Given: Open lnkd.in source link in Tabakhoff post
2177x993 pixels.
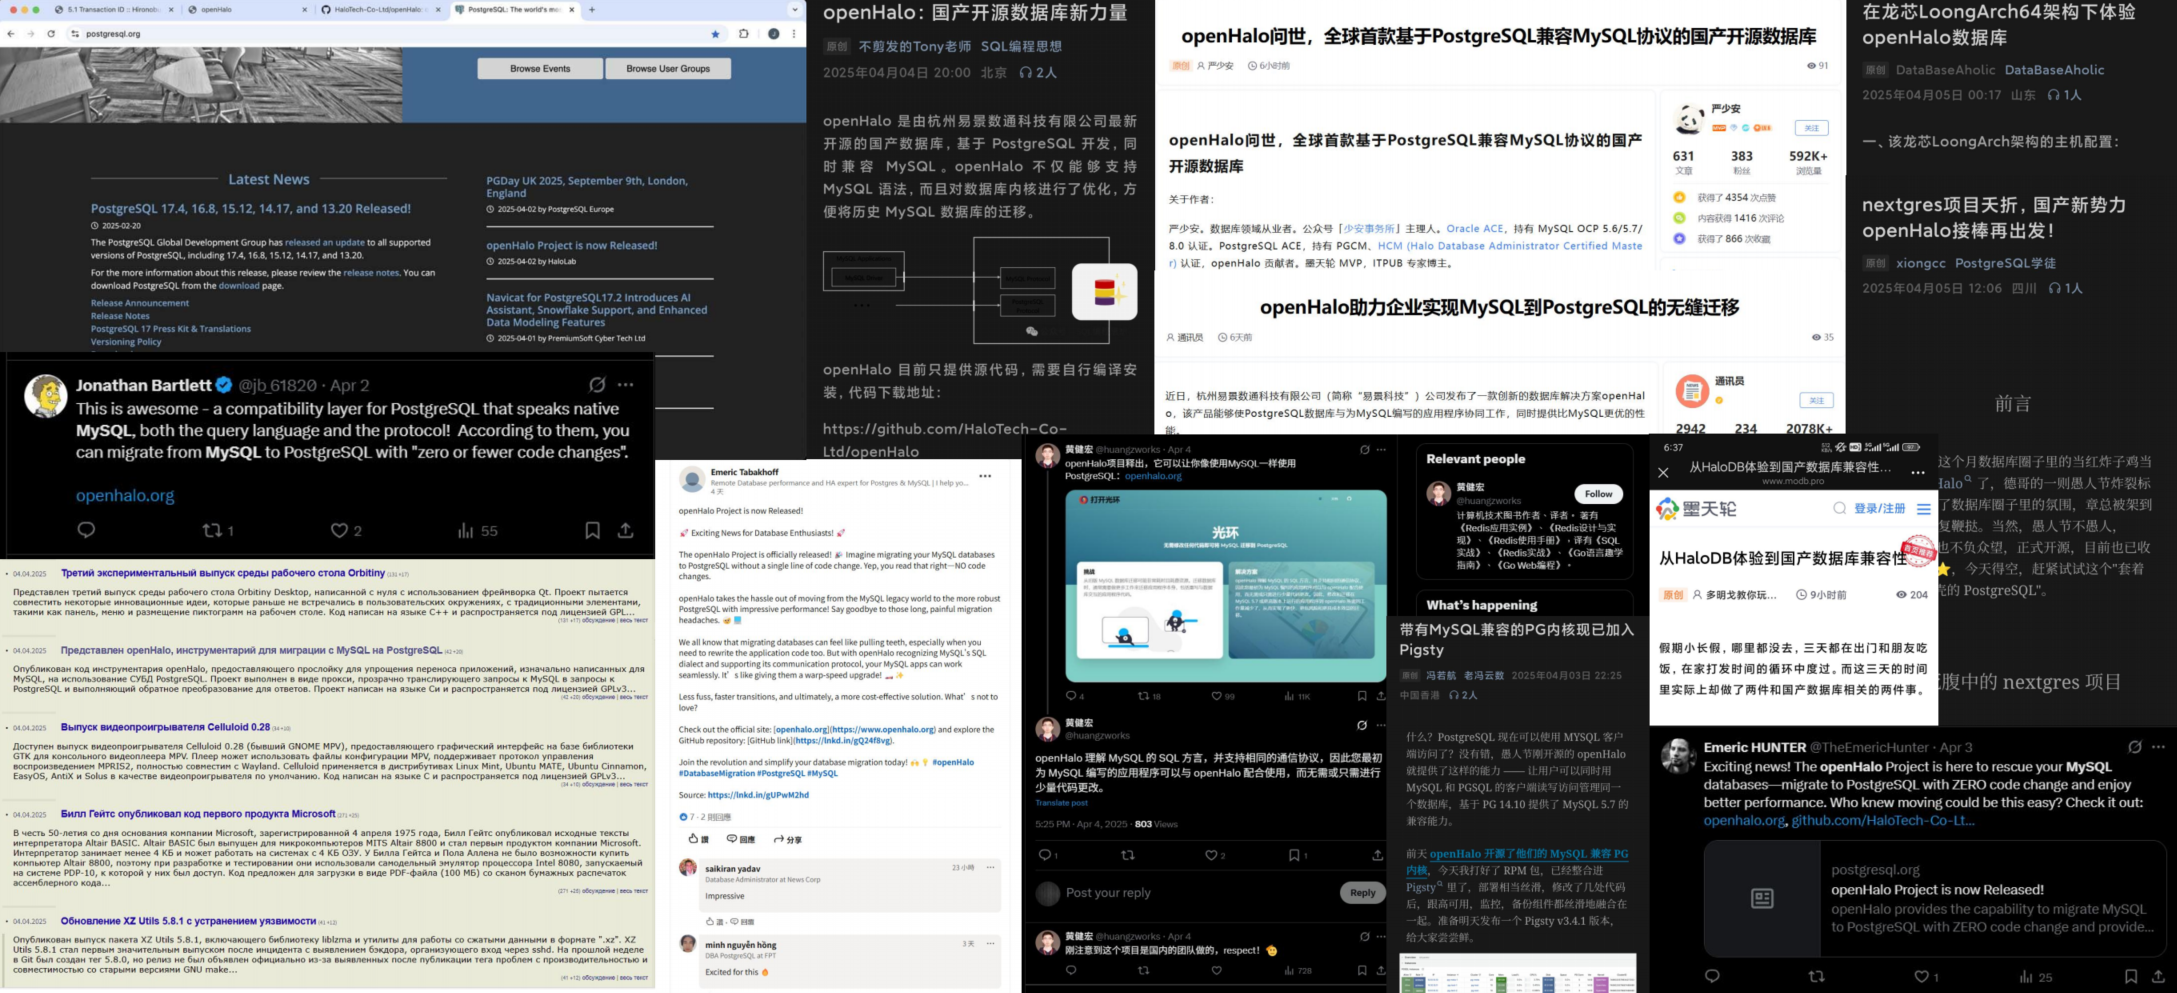Looking at the screenshot, I should pos(758,795).
